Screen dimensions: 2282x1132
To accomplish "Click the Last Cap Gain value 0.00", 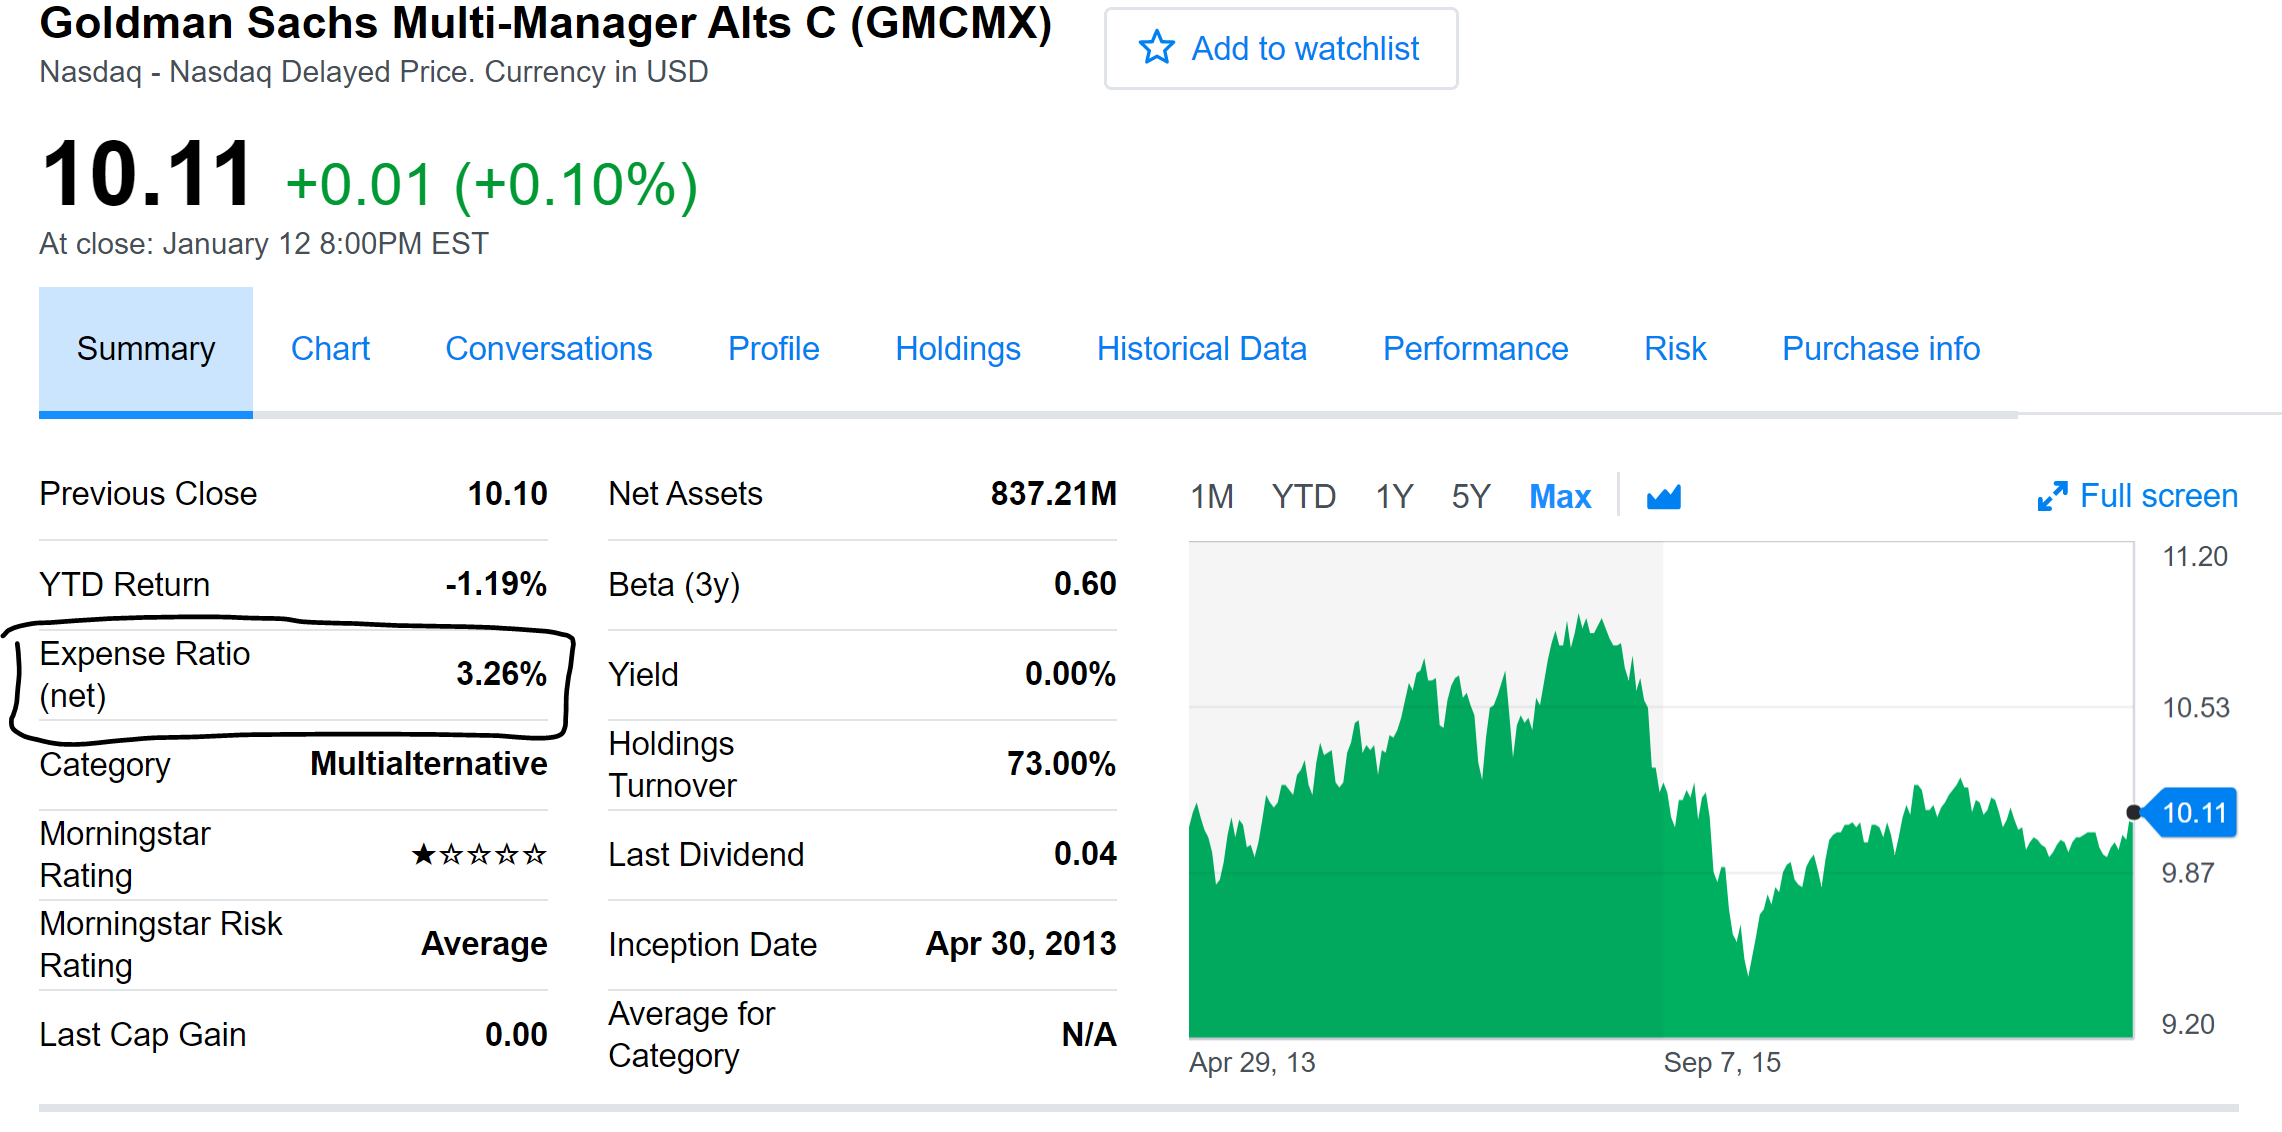I will tap(516, 1034).
